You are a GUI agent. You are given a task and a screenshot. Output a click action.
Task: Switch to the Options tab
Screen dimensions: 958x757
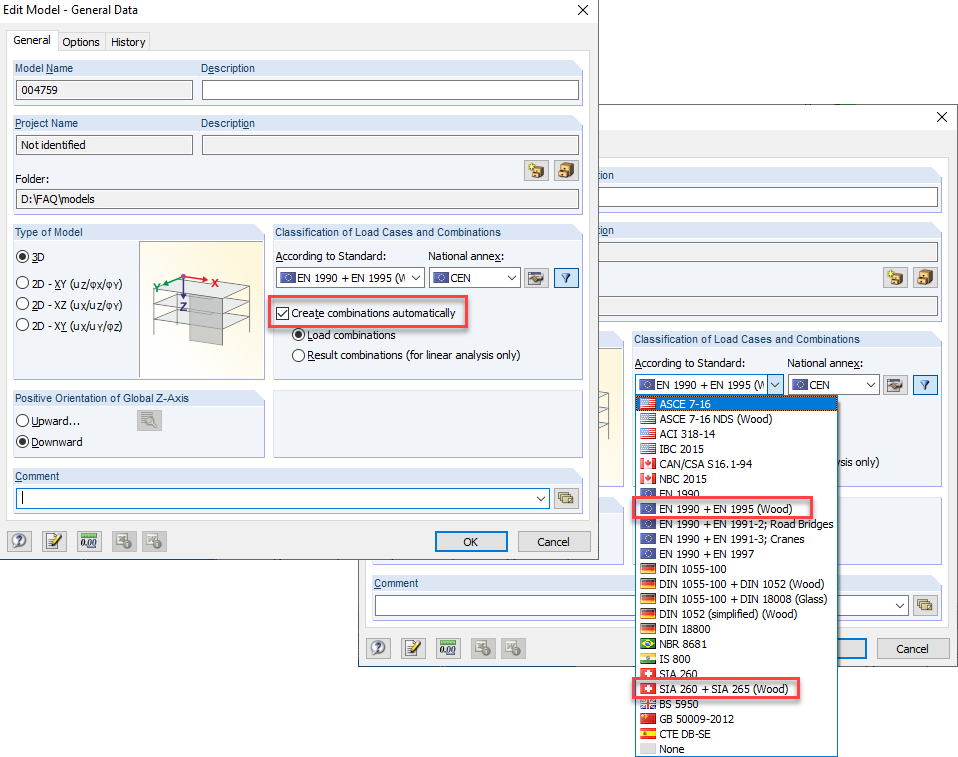click(80, 42)
